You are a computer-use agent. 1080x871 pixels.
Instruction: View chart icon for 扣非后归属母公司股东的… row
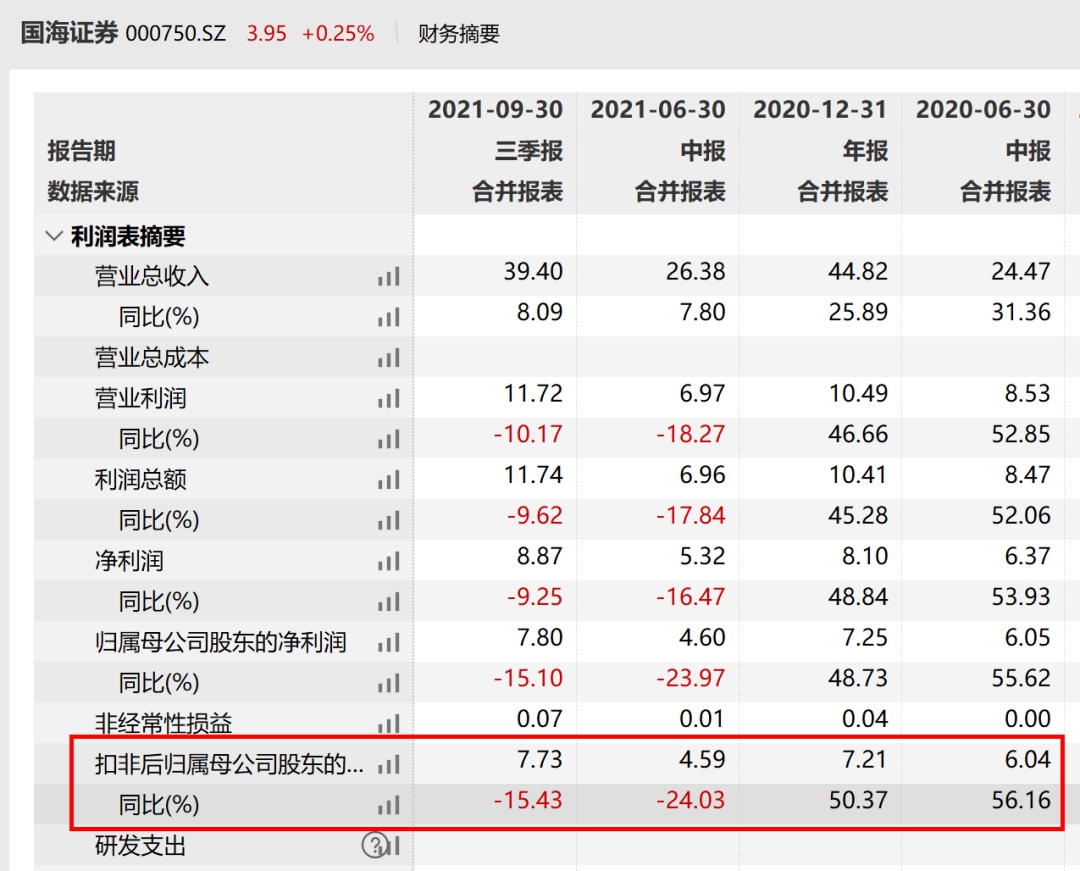388,764
